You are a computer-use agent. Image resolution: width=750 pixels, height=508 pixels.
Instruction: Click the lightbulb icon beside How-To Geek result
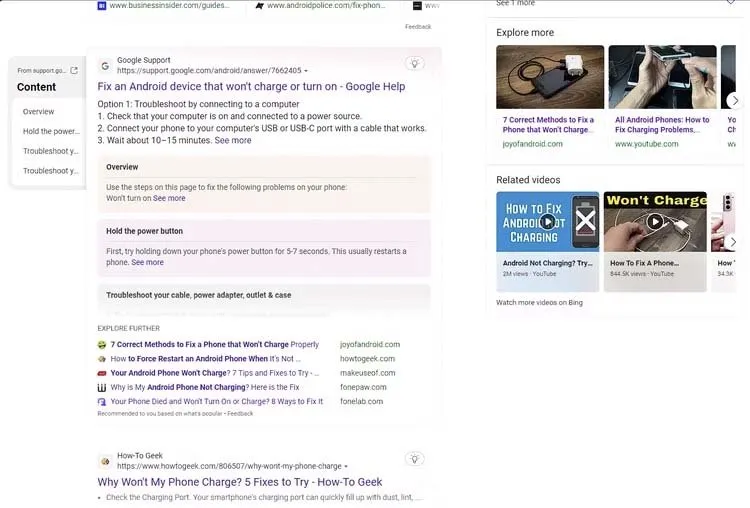(414, 459)
